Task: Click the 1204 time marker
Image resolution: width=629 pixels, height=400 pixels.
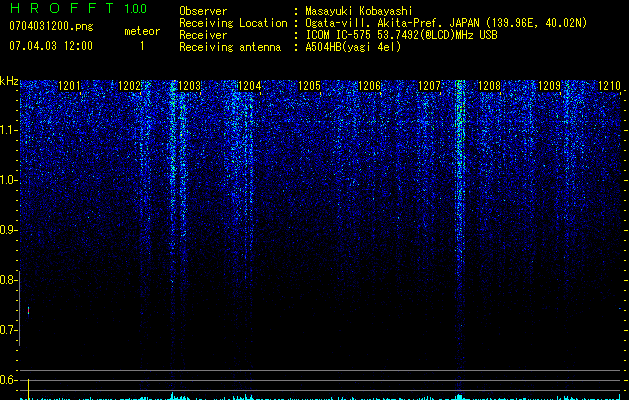Action: click(x=250, y=86)
